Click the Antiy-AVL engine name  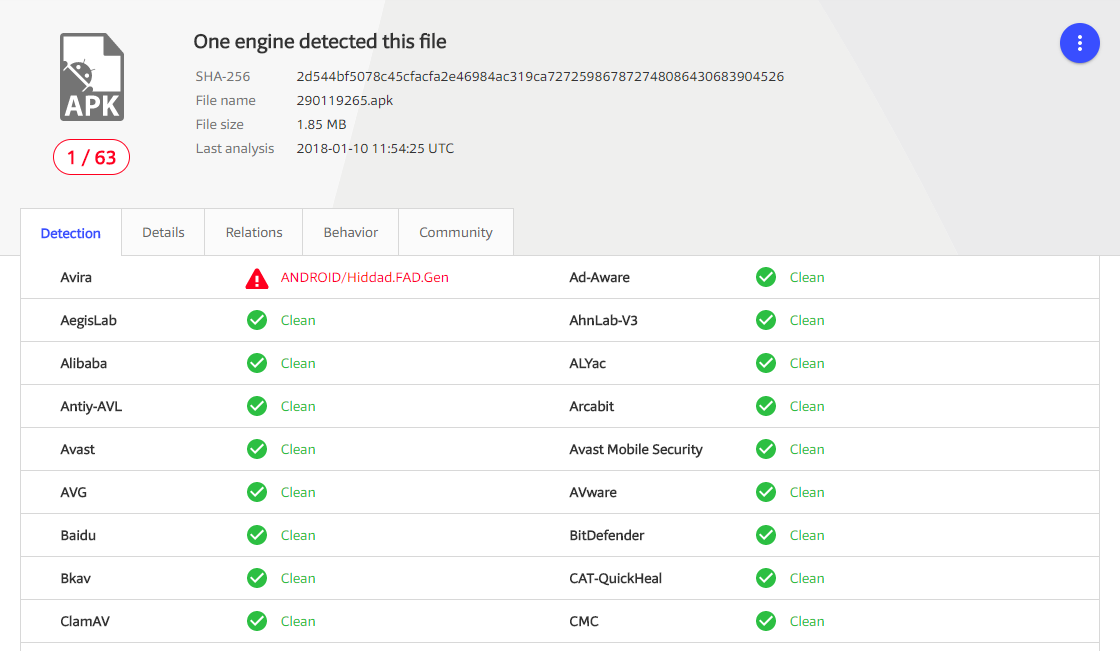[x=91, y=407]
